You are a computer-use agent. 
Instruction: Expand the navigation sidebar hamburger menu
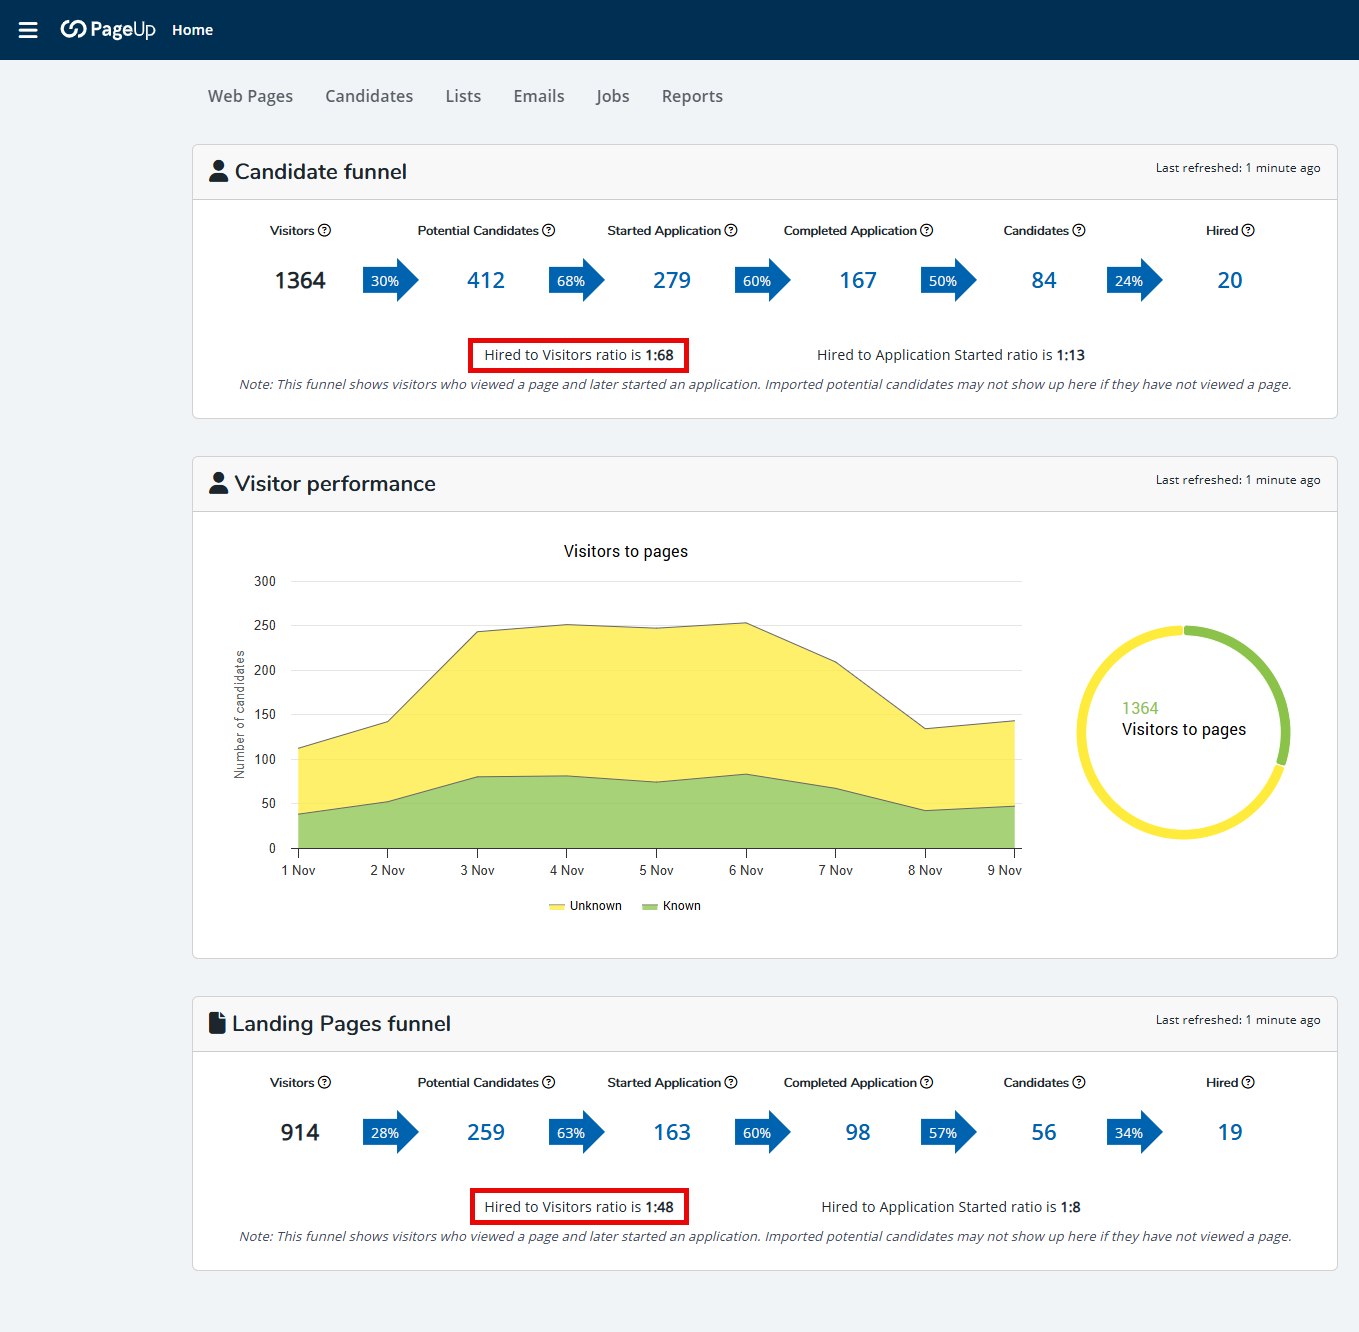pyautogui.click(x=28, y=29)
